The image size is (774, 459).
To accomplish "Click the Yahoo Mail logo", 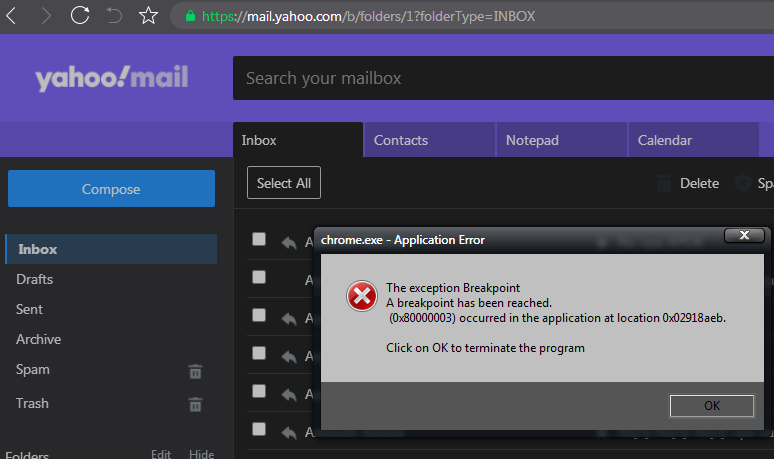I will pos(112,78).
